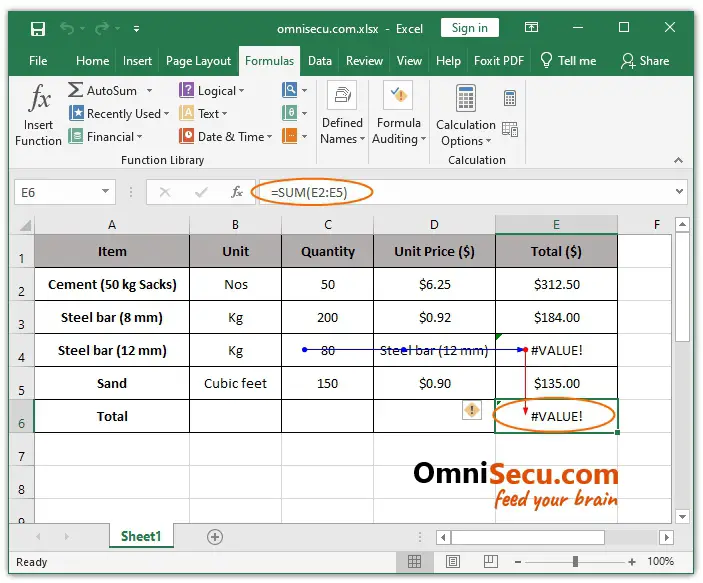Switch to Page Layout view icon
Image resolution: width=703 pixels, height=583 pixels.
pyautogui.click(x=453, y=561)
